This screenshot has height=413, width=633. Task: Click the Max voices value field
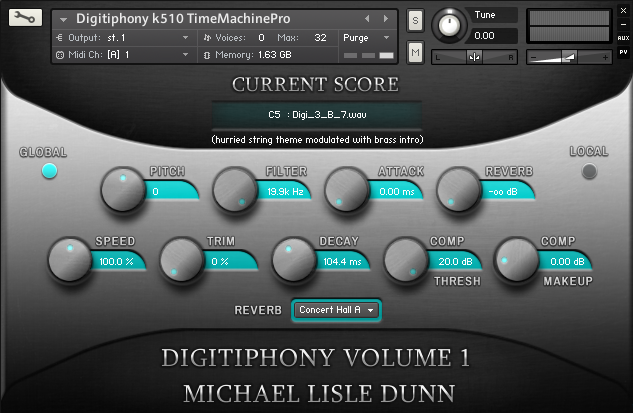[320, 37]
